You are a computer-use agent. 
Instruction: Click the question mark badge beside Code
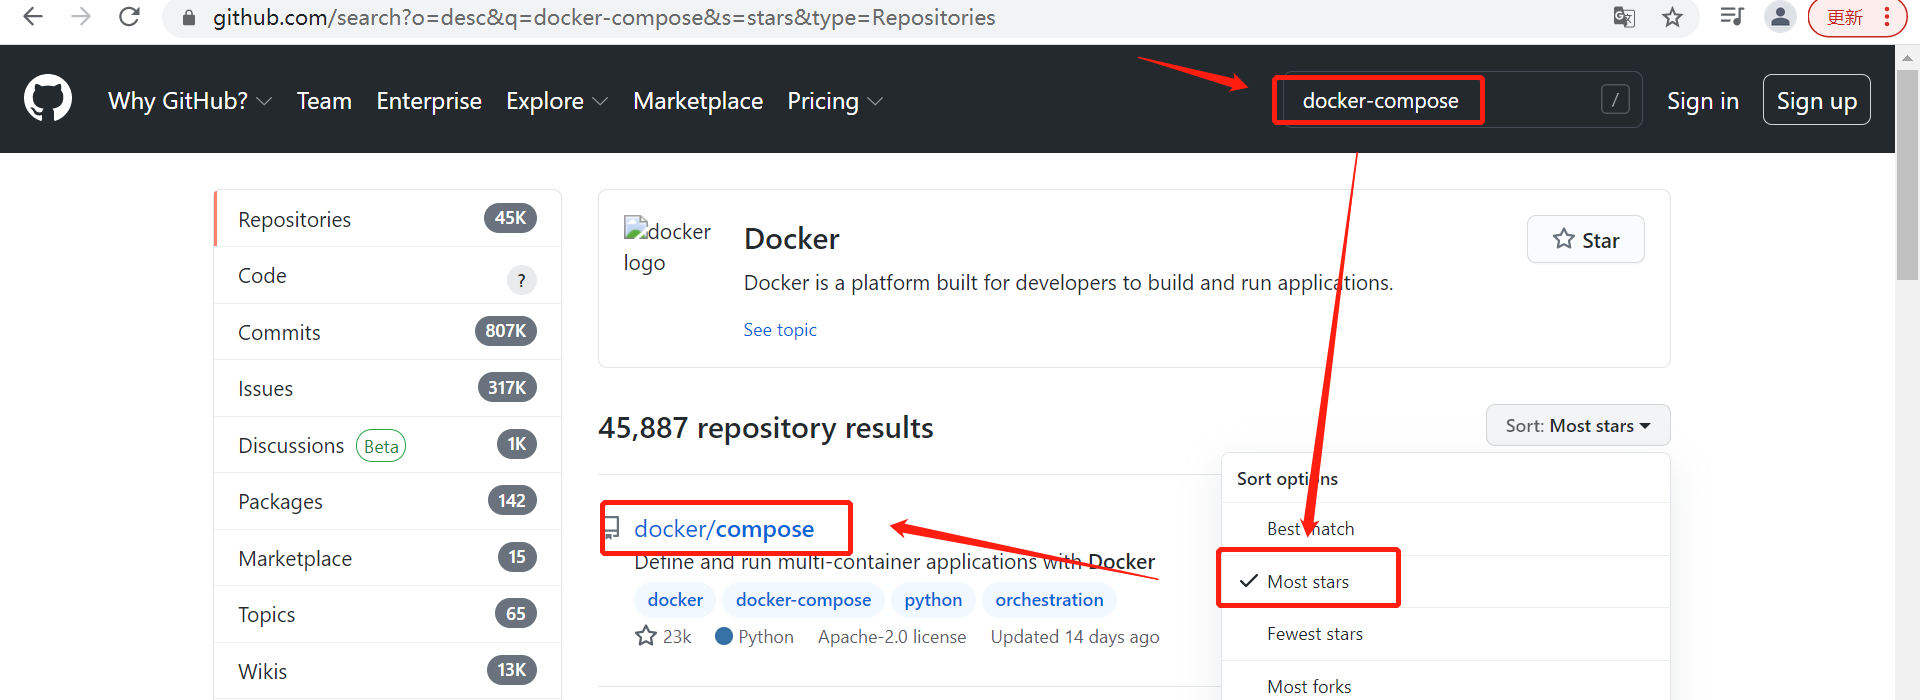[521, 280]
